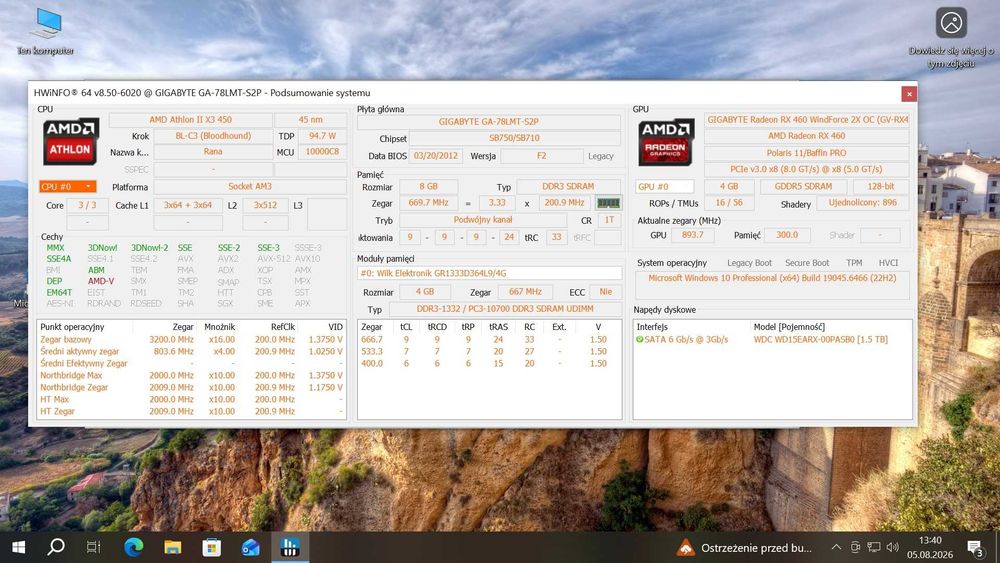
Task: Launch Microsoft Edge from the taskbar
Action: [x=133, y=547]
